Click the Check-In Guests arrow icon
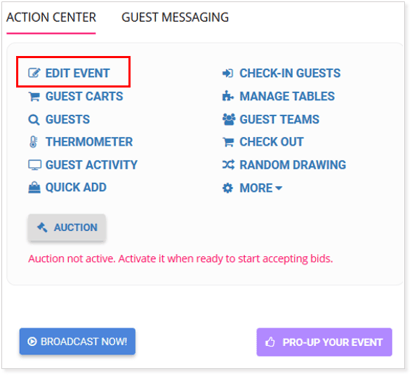Image resolution: width=412 pixels, height=376 pixels. (x=228, y=73)
